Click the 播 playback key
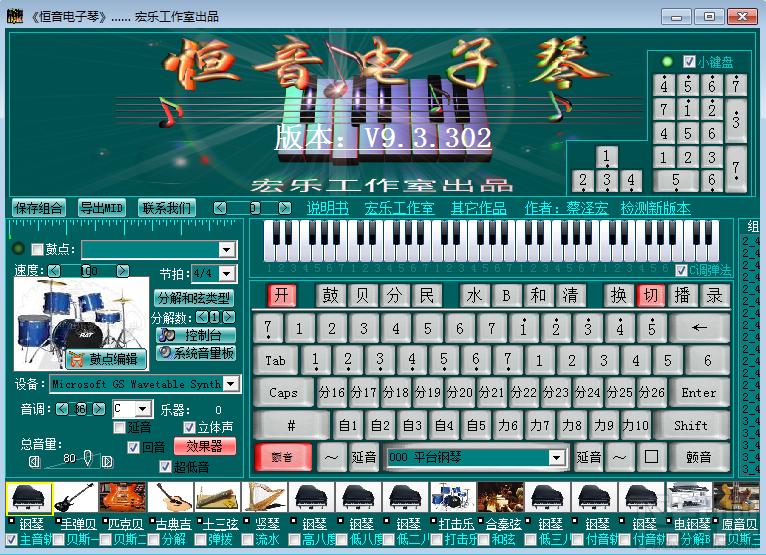The image size is (766, 555). coord(682,295)
